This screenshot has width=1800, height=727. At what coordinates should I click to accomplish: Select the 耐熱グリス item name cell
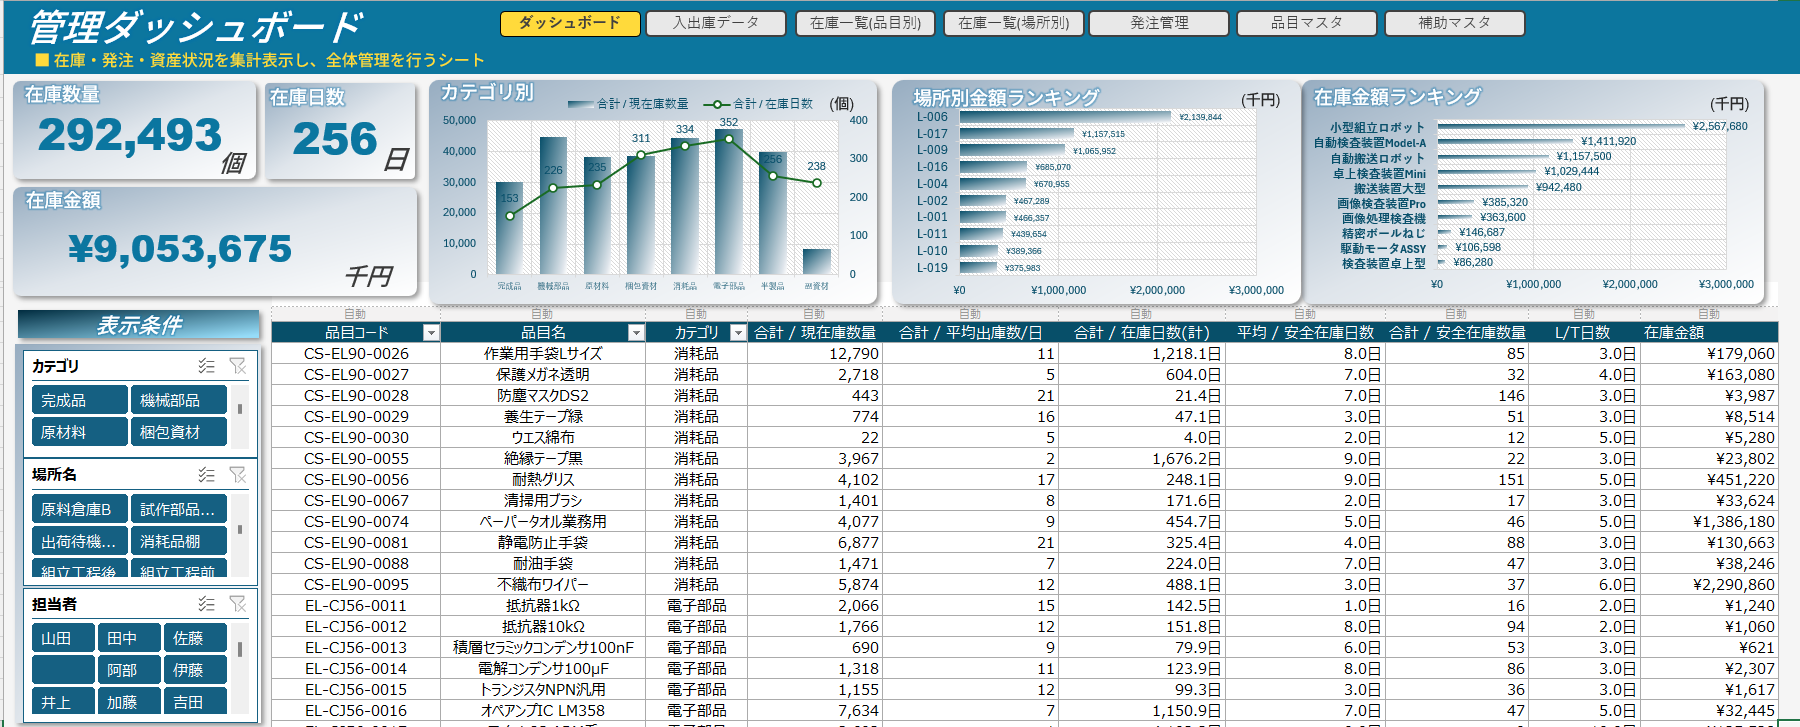543,480
